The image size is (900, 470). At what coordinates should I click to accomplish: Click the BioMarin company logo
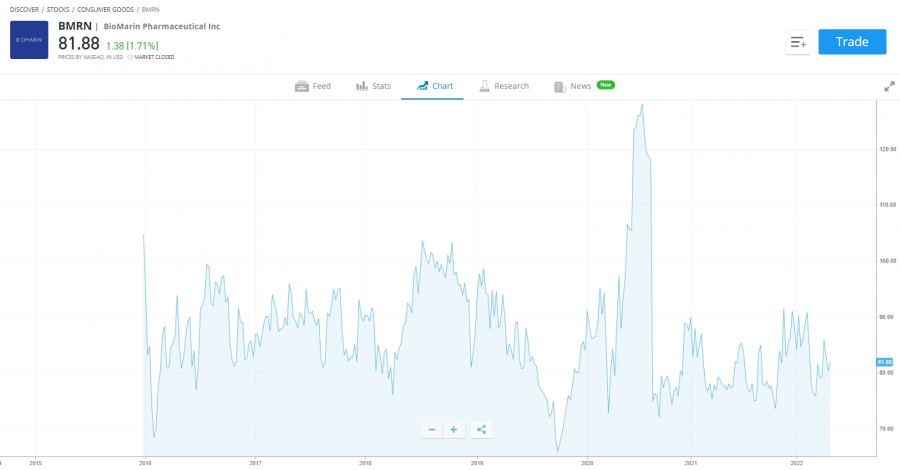[x=29, y=40]
